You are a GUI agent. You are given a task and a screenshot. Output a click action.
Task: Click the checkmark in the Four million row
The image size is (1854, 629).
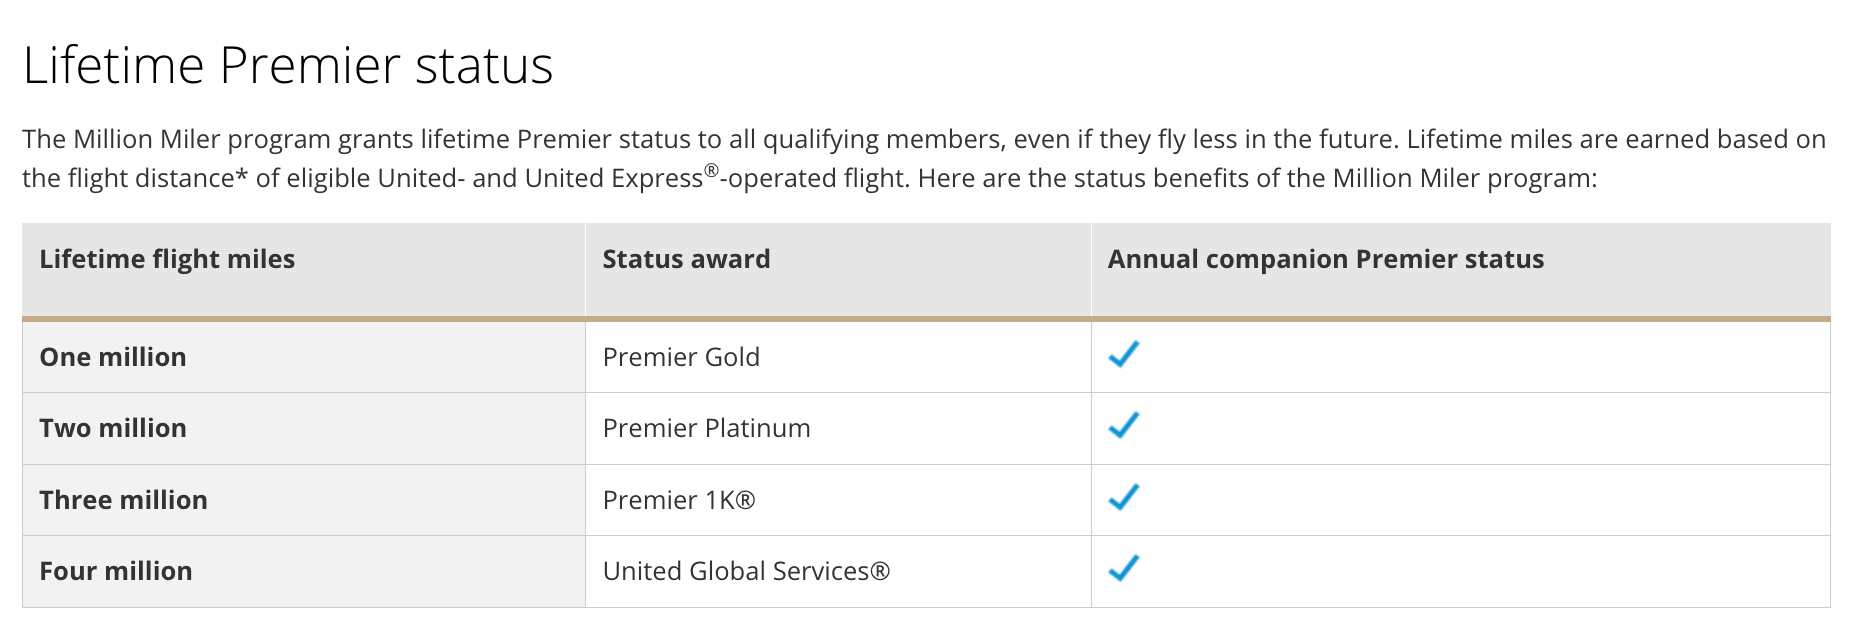pyautogui.click(x=1124, y=569)
